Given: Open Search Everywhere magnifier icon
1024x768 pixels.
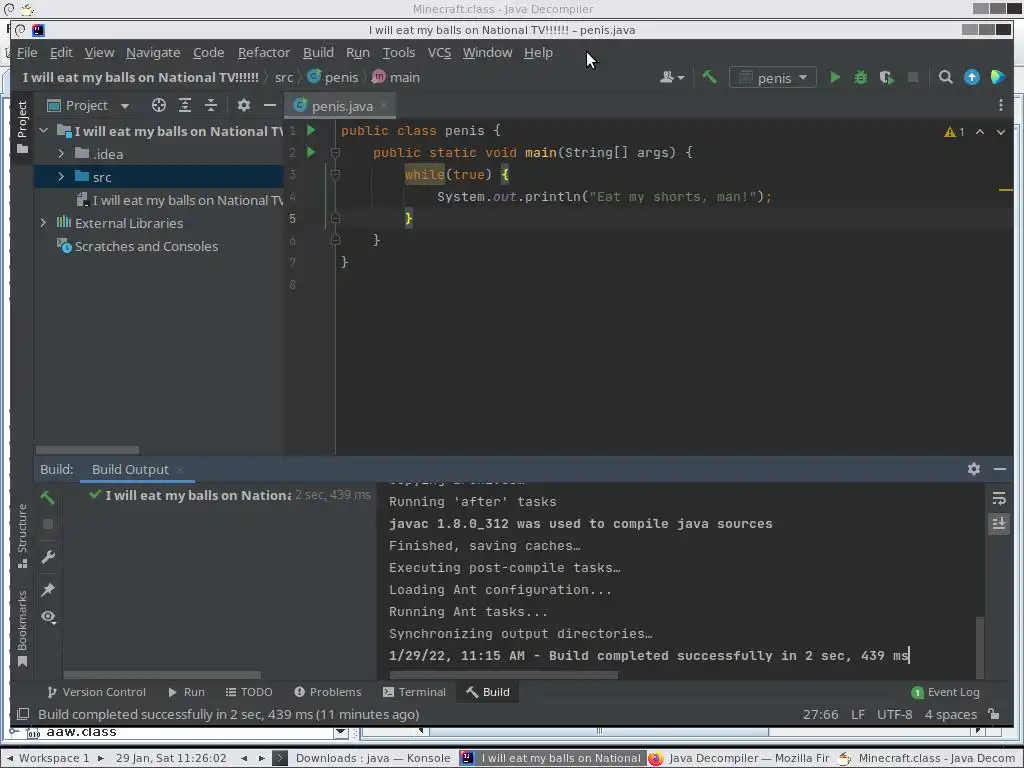Looking at the screenshot, I should tap(945, 77).
